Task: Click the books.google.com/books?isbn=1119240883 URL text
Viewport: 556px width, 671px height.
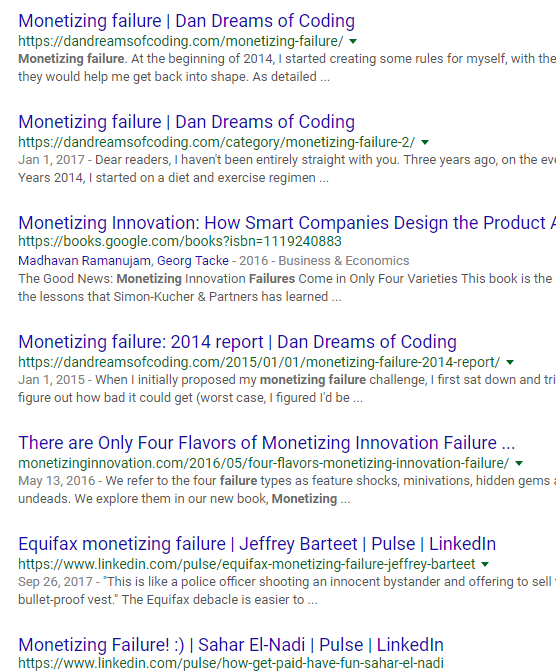Action: point(180,242)
